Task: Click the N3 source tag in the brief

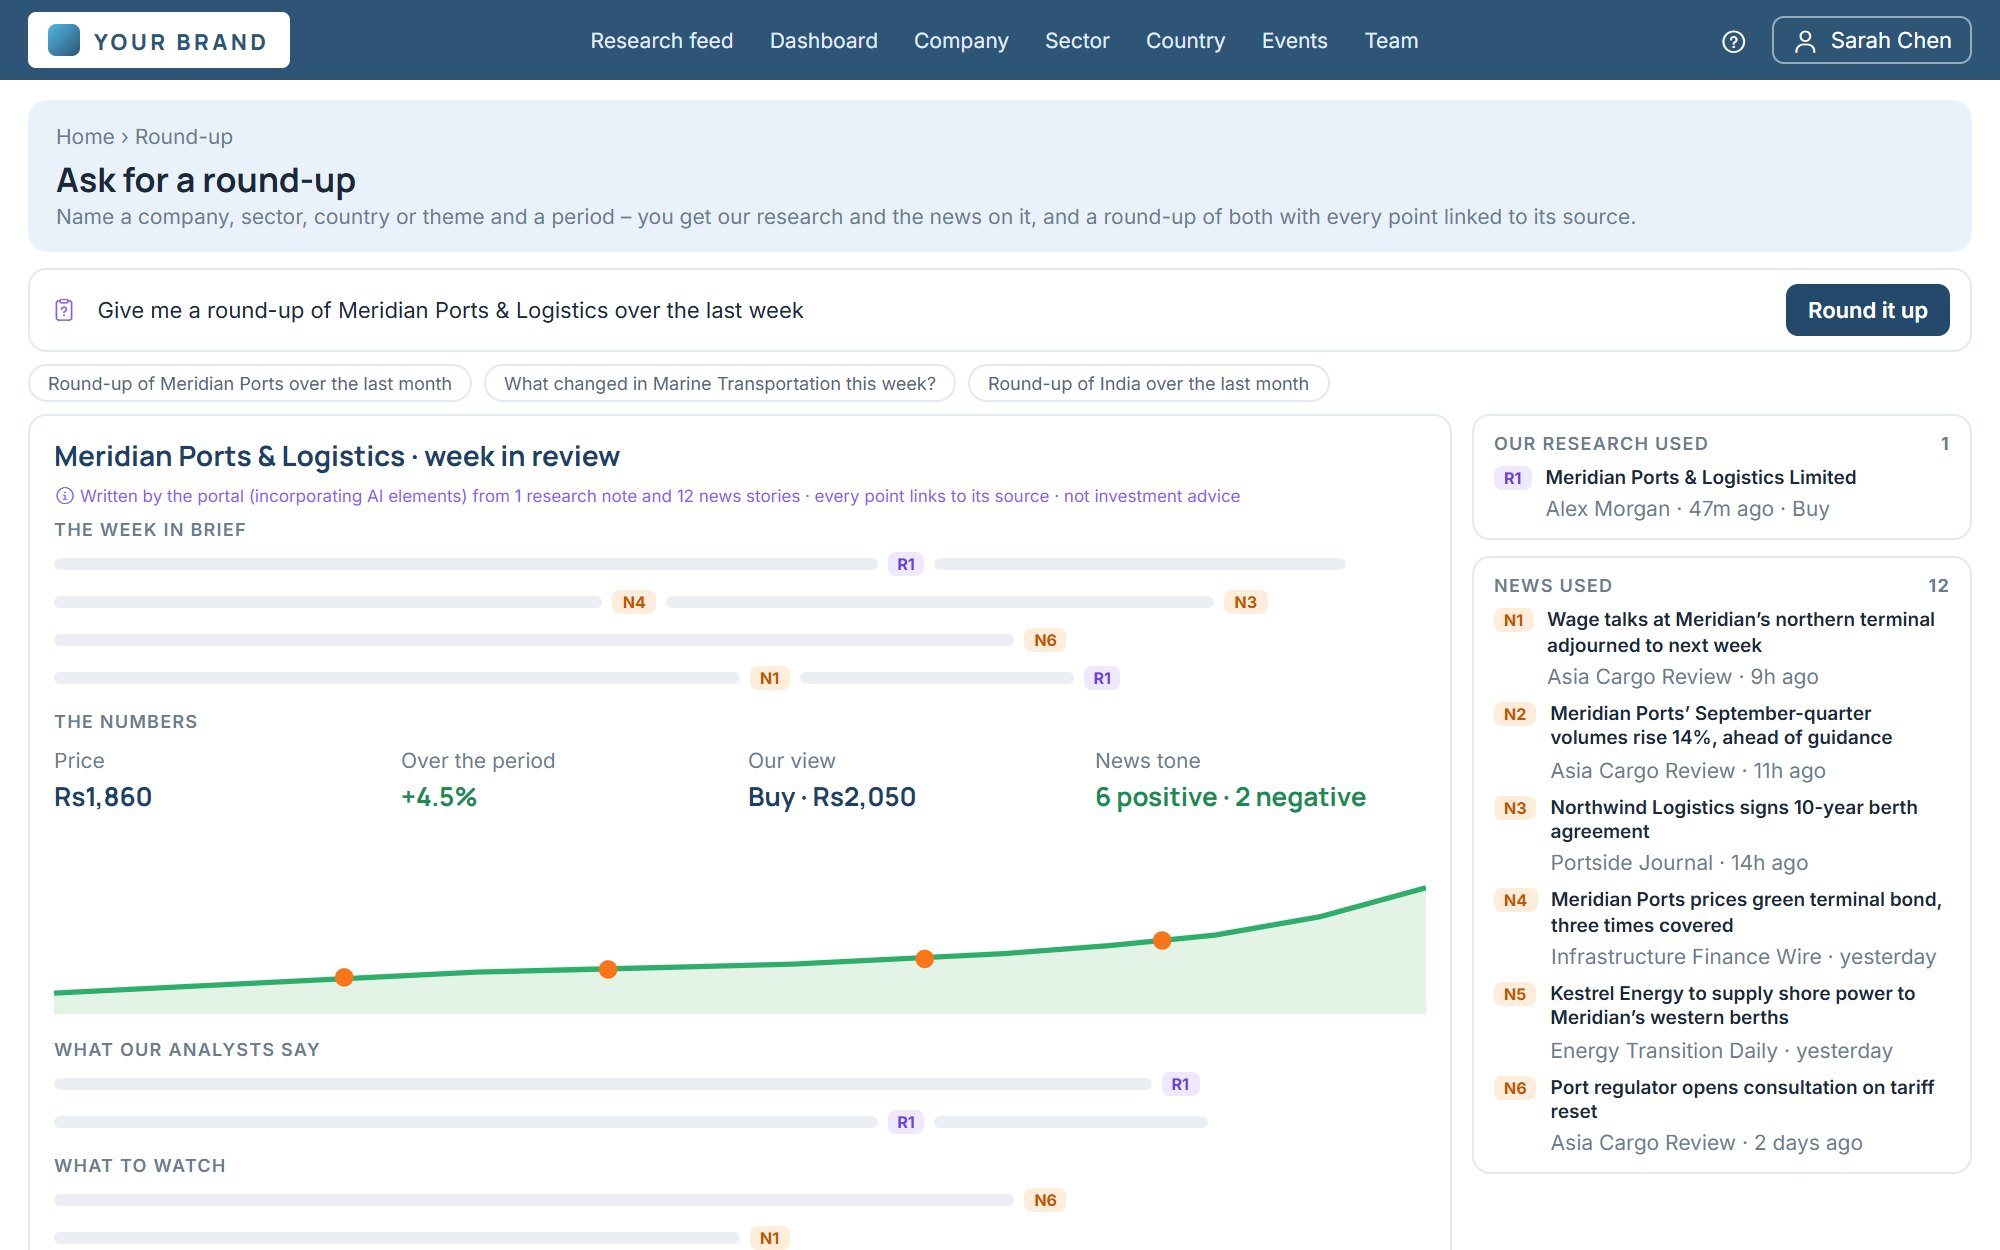Action: coord(1245,602)
